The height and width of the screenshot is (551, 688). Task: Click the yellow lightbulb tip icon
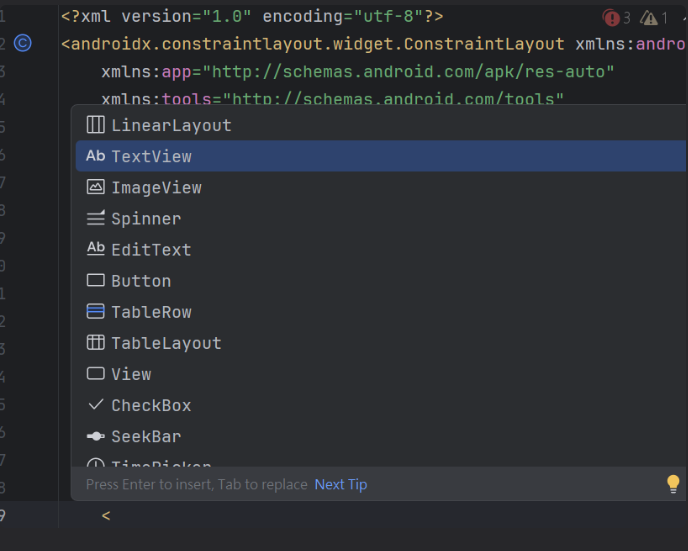pyautogui.click(x=673, y=484)
